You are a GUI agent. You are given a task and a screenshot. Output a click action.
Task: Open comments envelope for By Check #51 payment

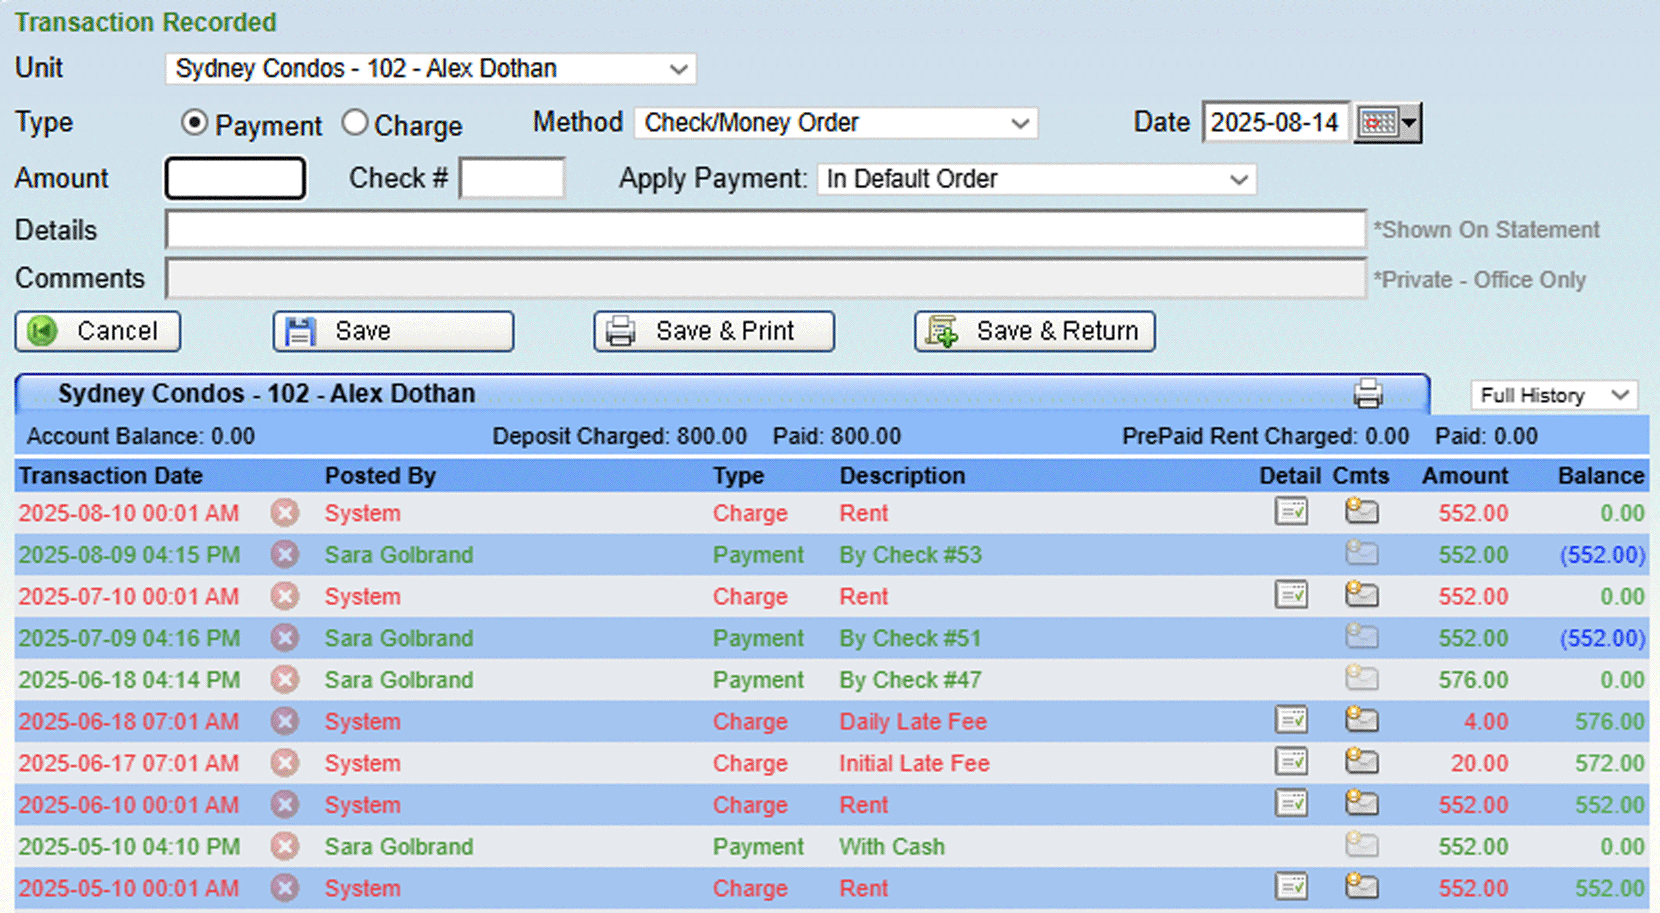[x=1362, y=637]
